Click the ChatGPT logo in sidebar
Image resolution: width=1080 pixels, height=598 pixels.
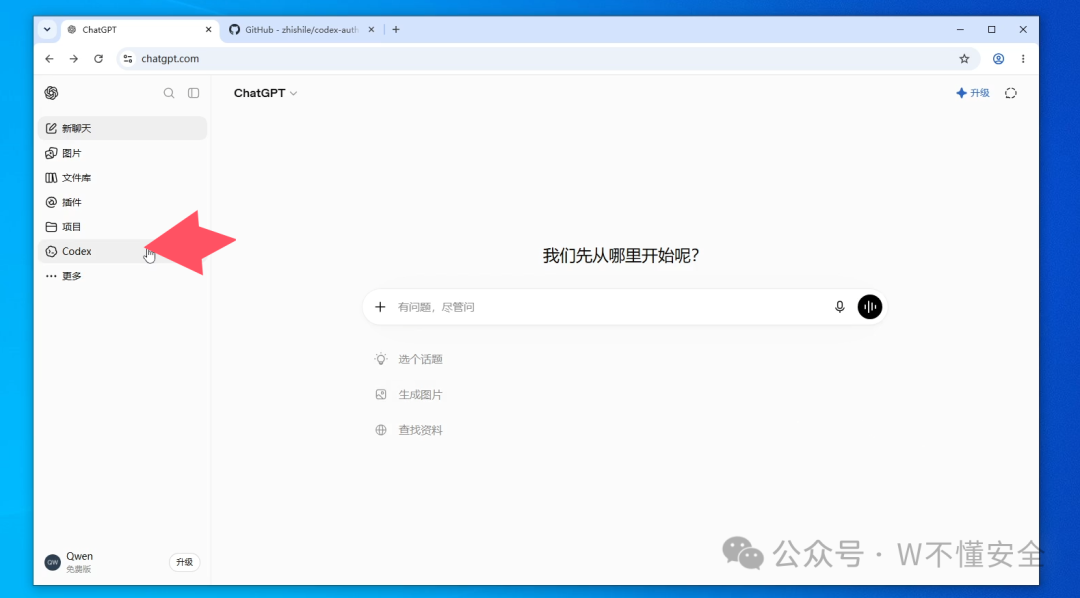(51, 93)
